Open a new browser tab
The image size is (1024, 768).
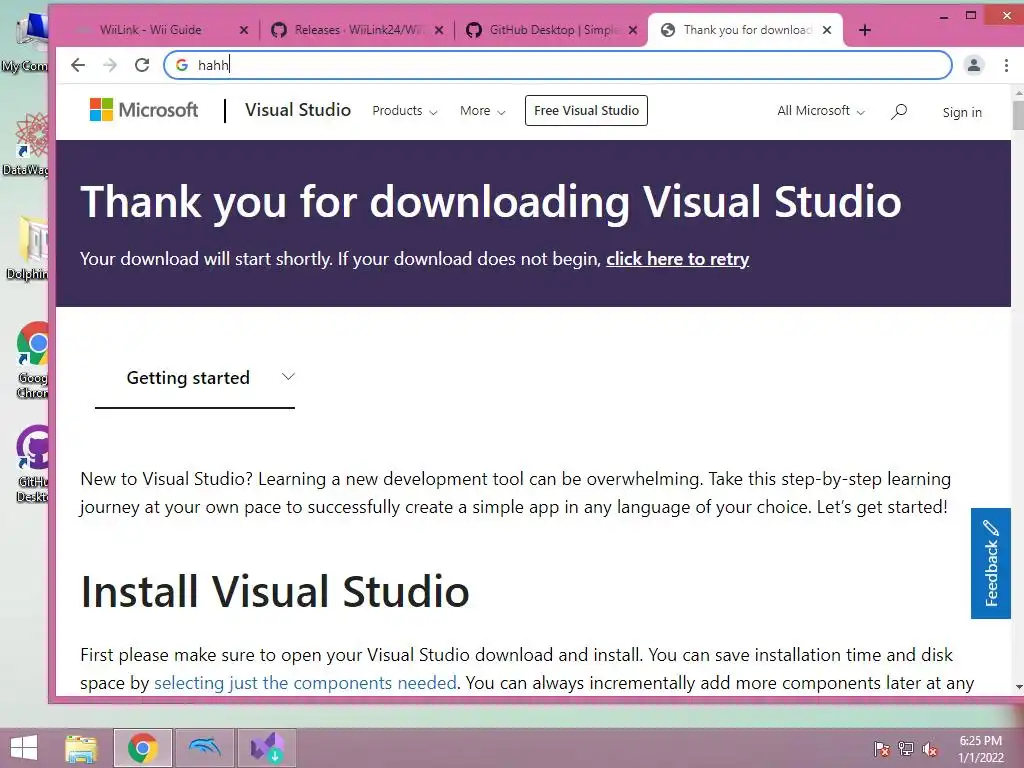tap(865, 30)
